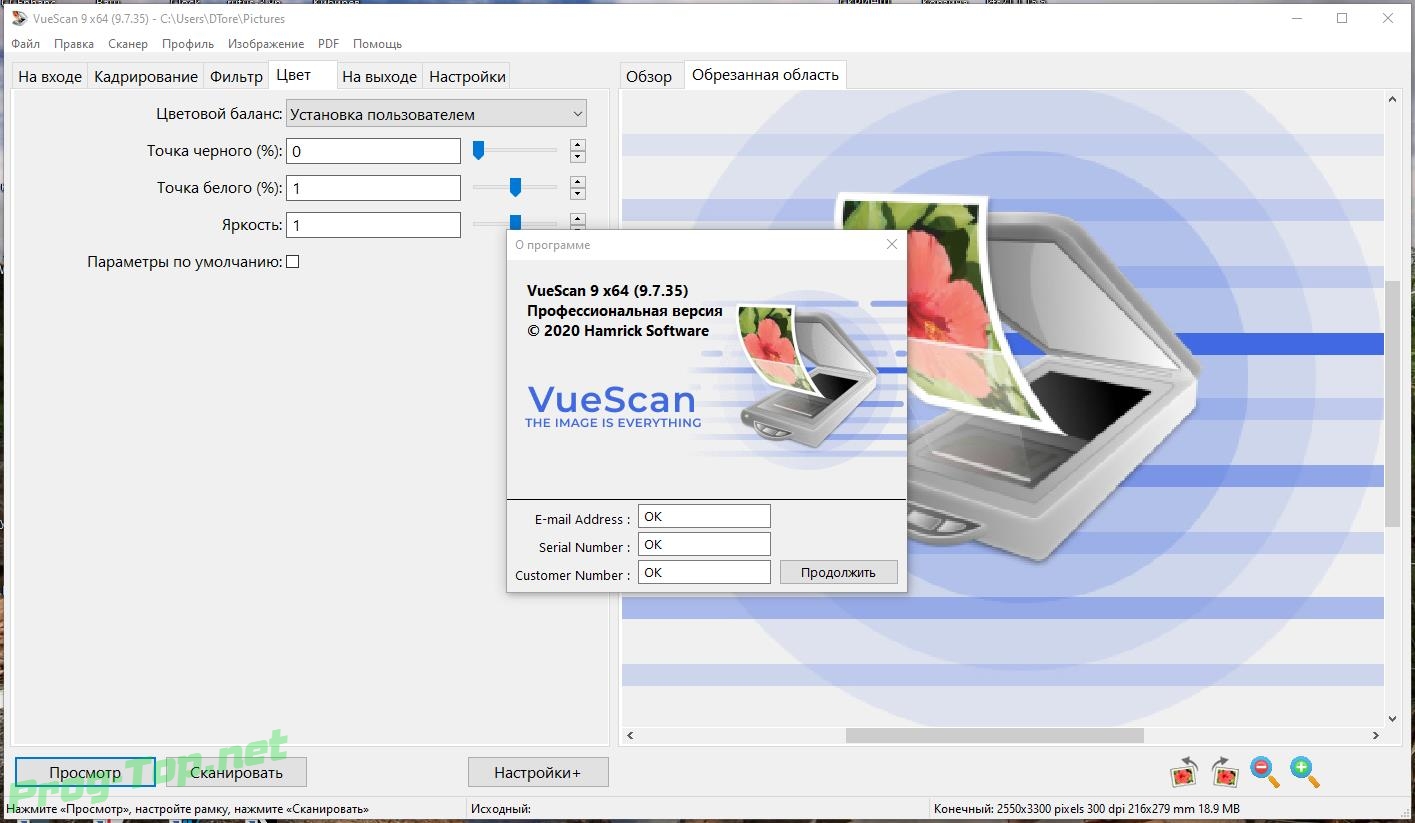The width and height of the screenshot is (1415, 823).
Task: Click the Яркость value field
Action: (x=373, y=225)
